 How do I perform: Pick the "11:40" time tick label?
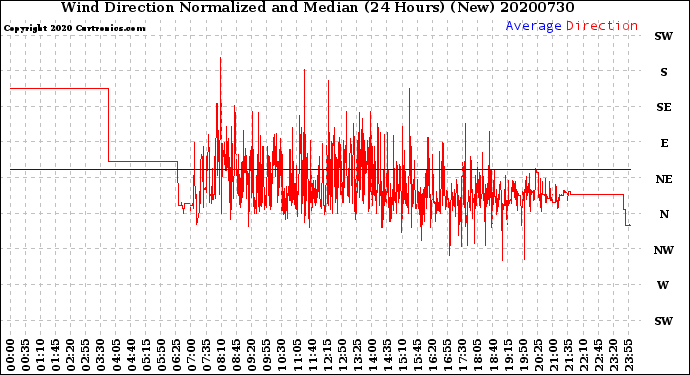312,355
